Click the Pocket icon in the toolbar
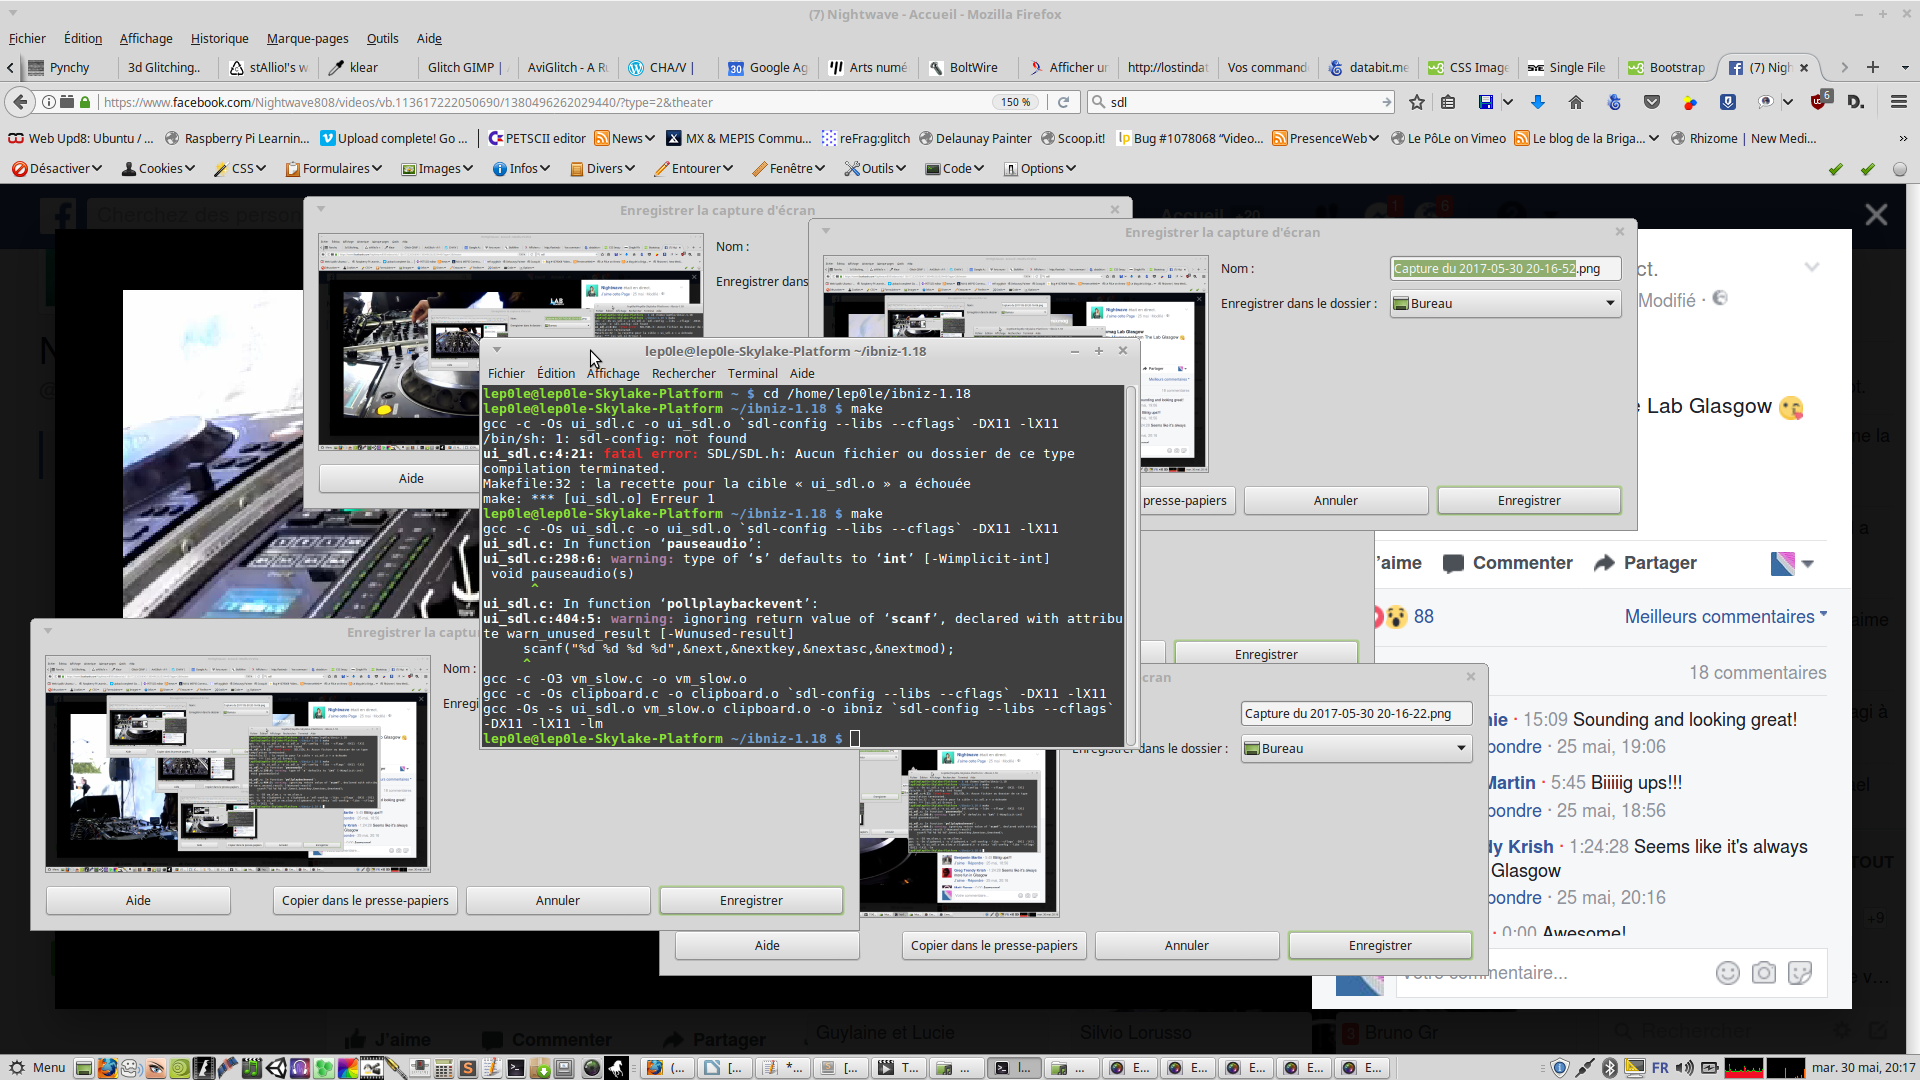Screen dimensions: 1920x1080 [1652, 102]
